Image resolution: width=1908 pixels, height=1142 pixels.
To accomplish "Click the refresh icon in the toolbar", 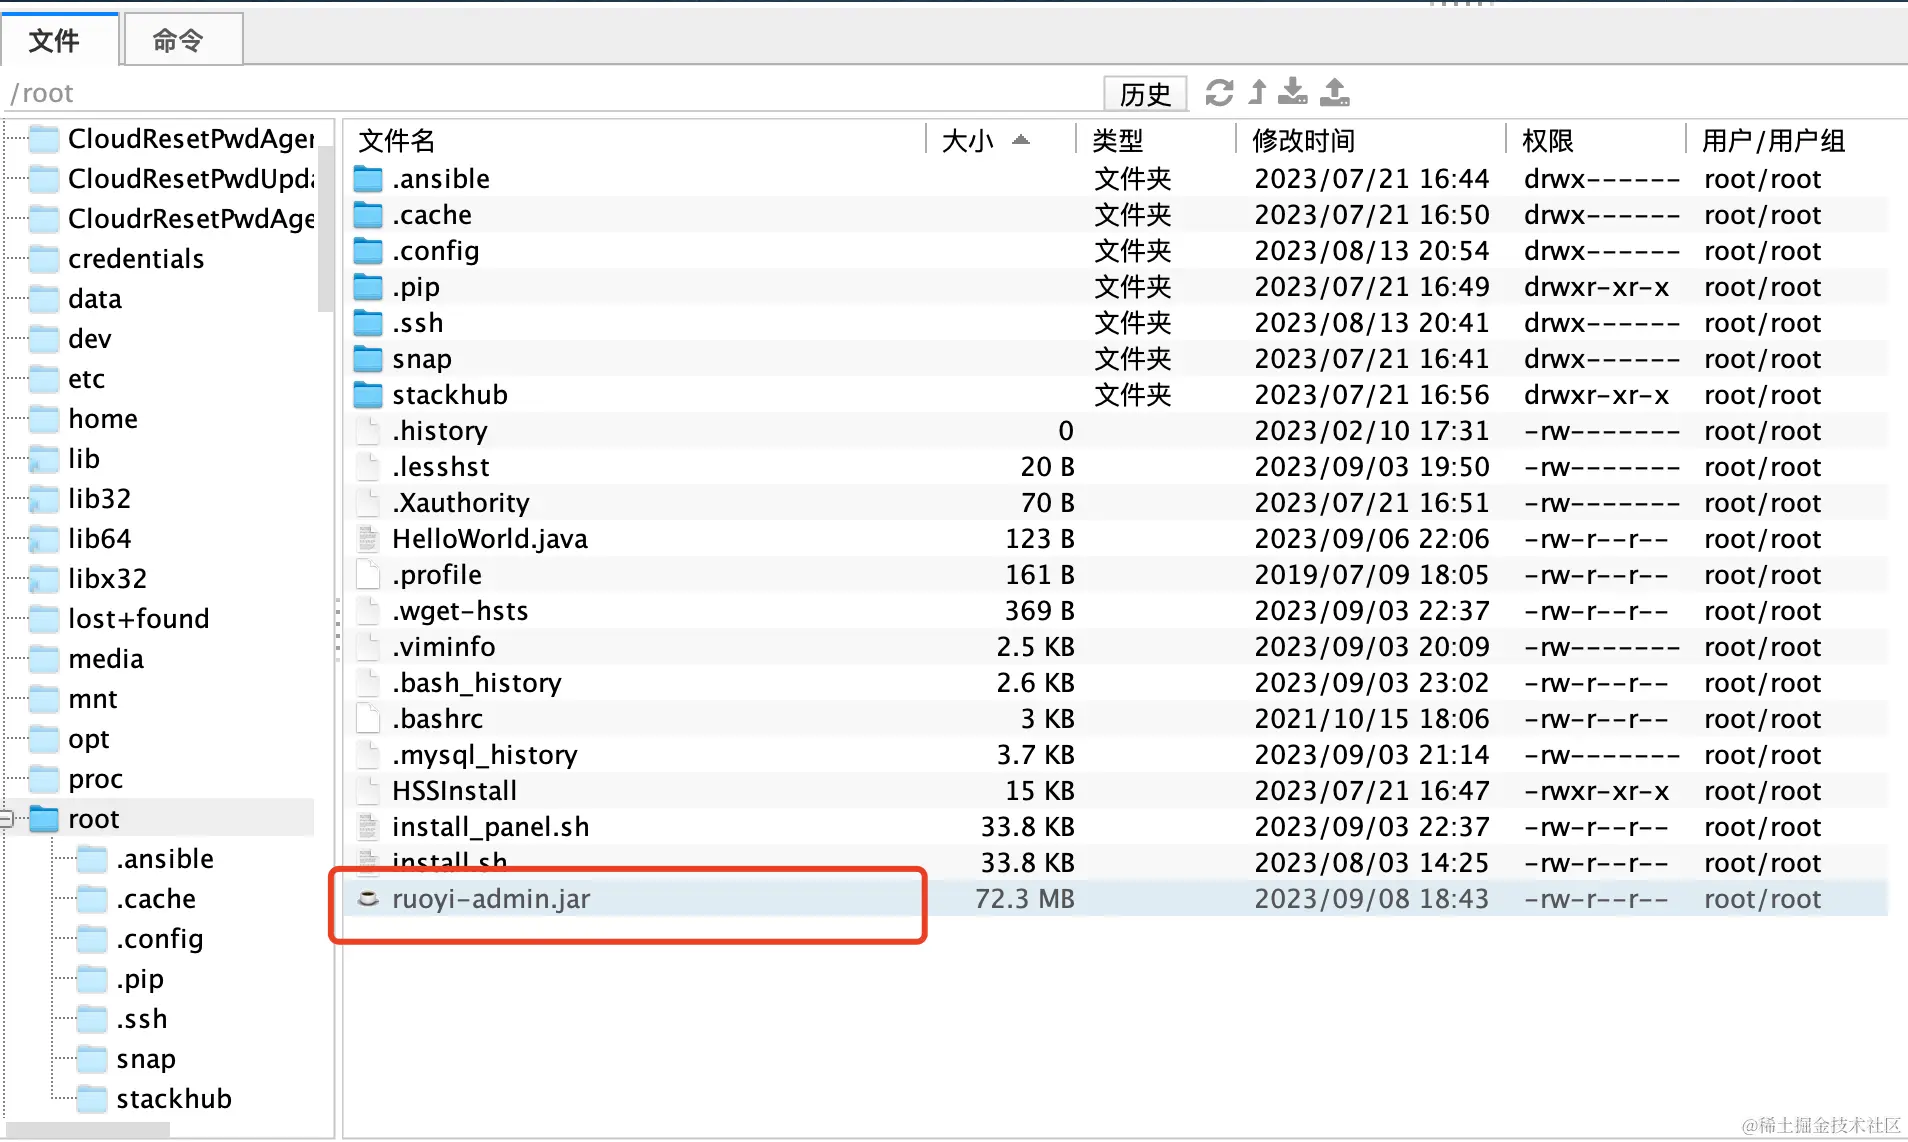I will tap(1218, 92).
